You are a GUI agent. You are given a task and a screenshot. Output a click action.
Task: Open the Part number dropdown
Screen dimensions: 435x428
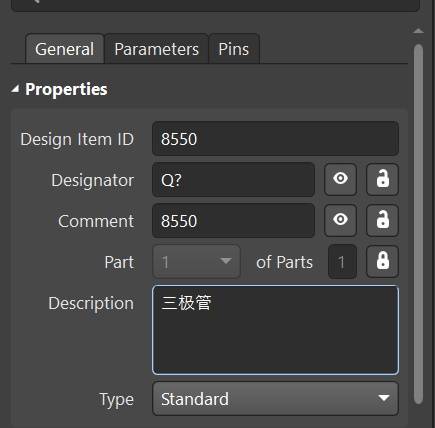tap(196, 262)
